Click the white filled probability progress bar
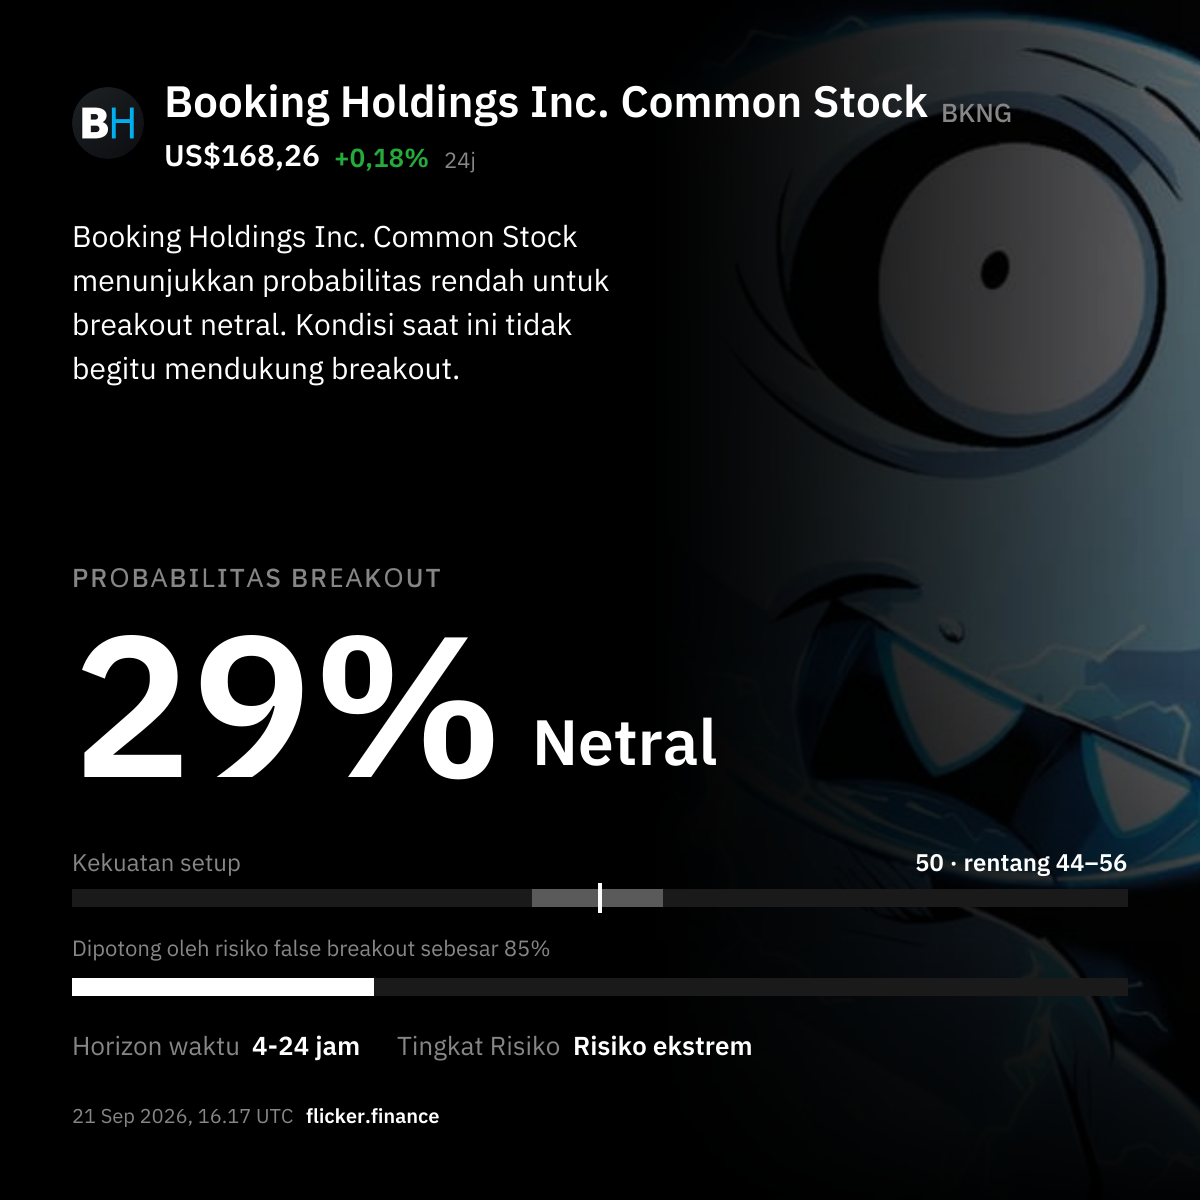The width and height of the screenshot is (1200, 1200). 223,987
